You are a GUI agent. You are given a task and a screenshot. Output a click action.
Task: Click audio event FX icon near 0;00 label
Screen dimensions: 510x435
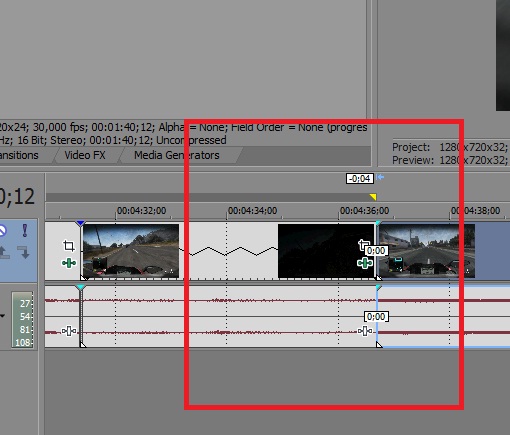pyautogui.click(x=365, y=331)
